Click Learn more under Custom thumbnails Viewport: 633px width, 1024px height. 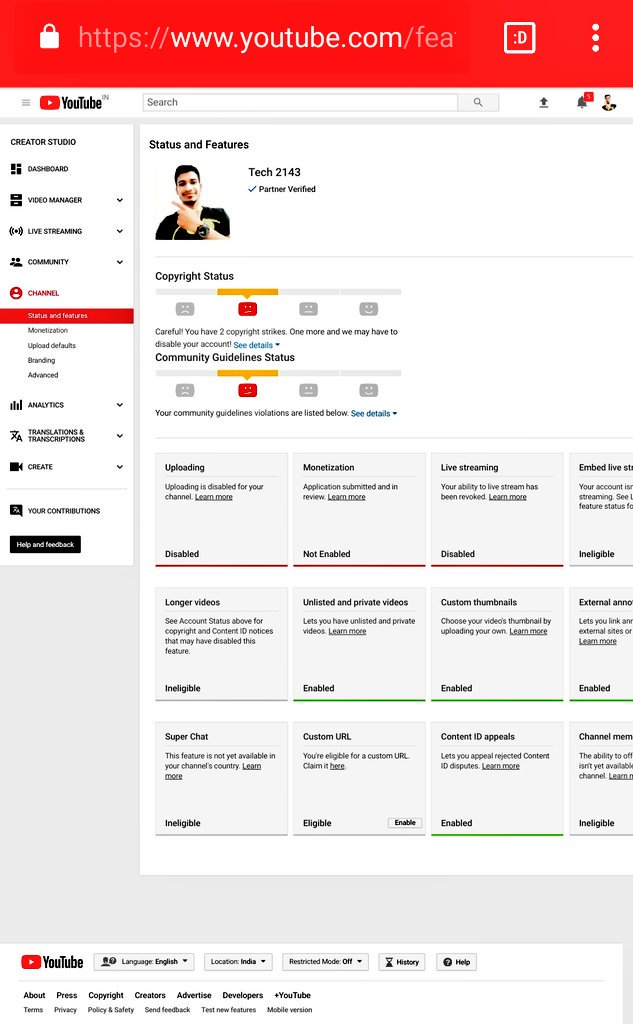pyautogui.click(x=528, y=632)
